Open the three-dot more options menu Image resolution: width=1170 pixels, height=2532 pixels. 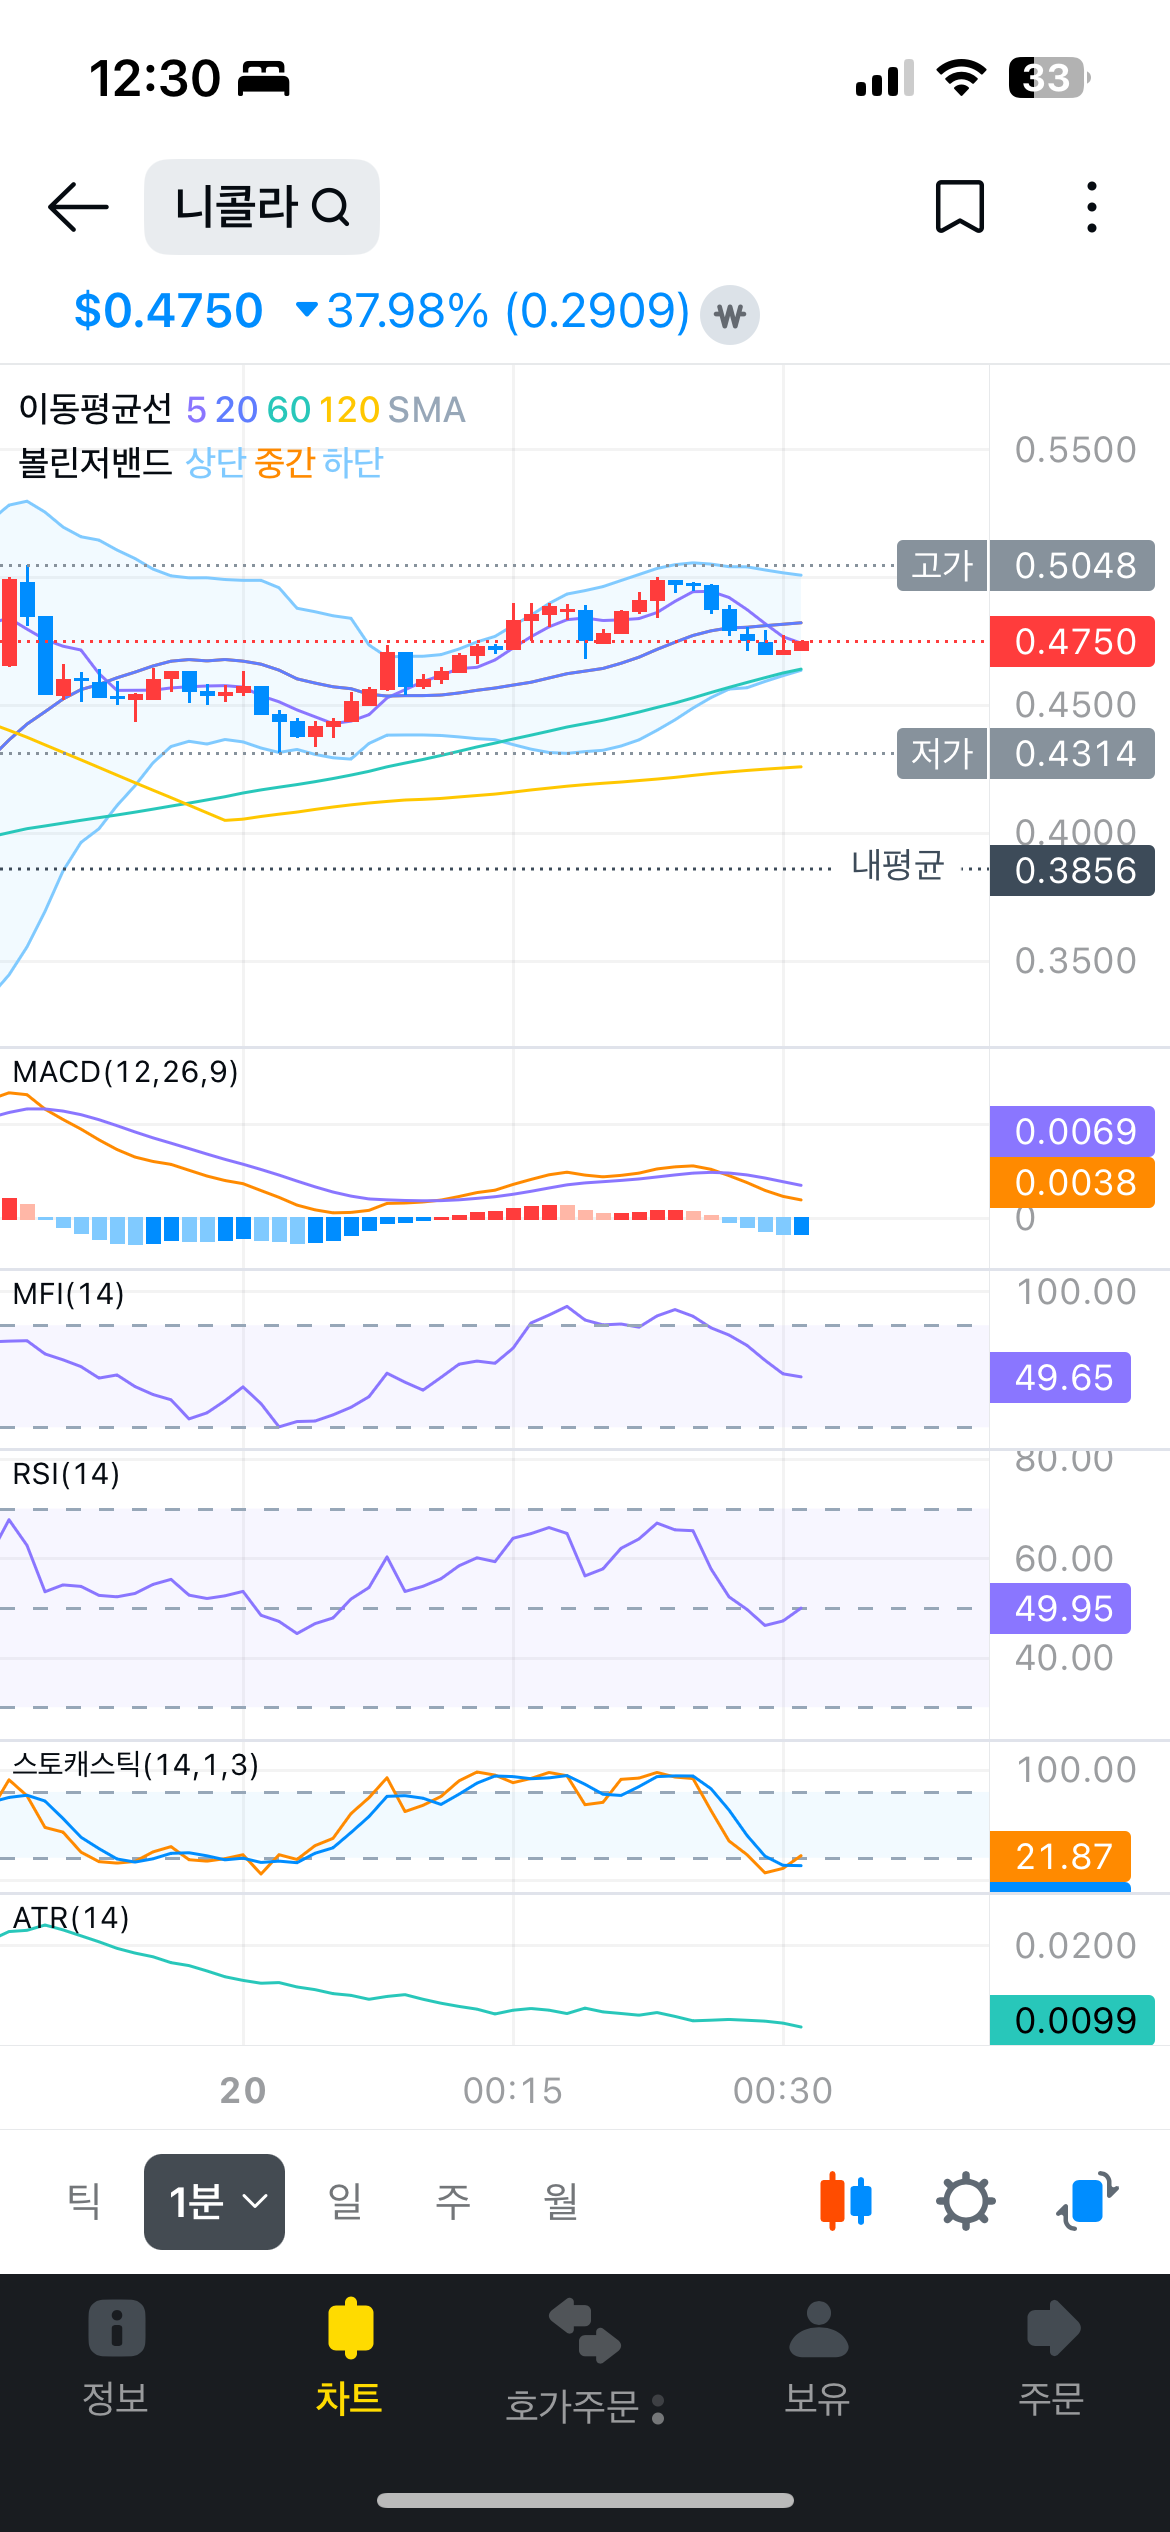1092,207
